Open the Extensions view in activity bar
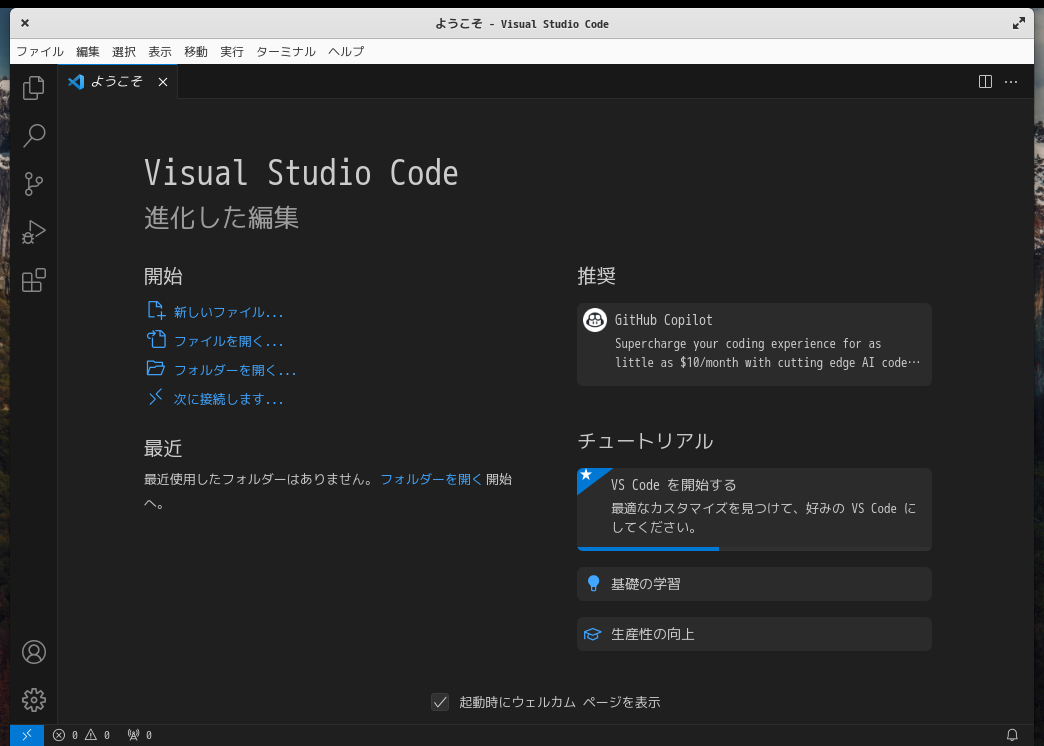 pyautogui.click(x=33, y=280)
